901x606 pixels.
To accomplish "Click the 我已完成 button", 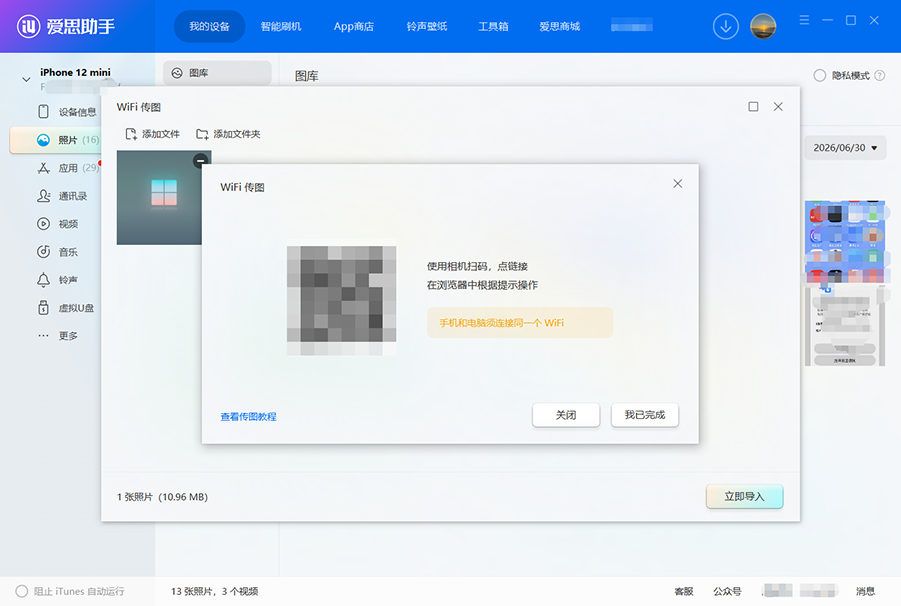I will click(645, 415).
